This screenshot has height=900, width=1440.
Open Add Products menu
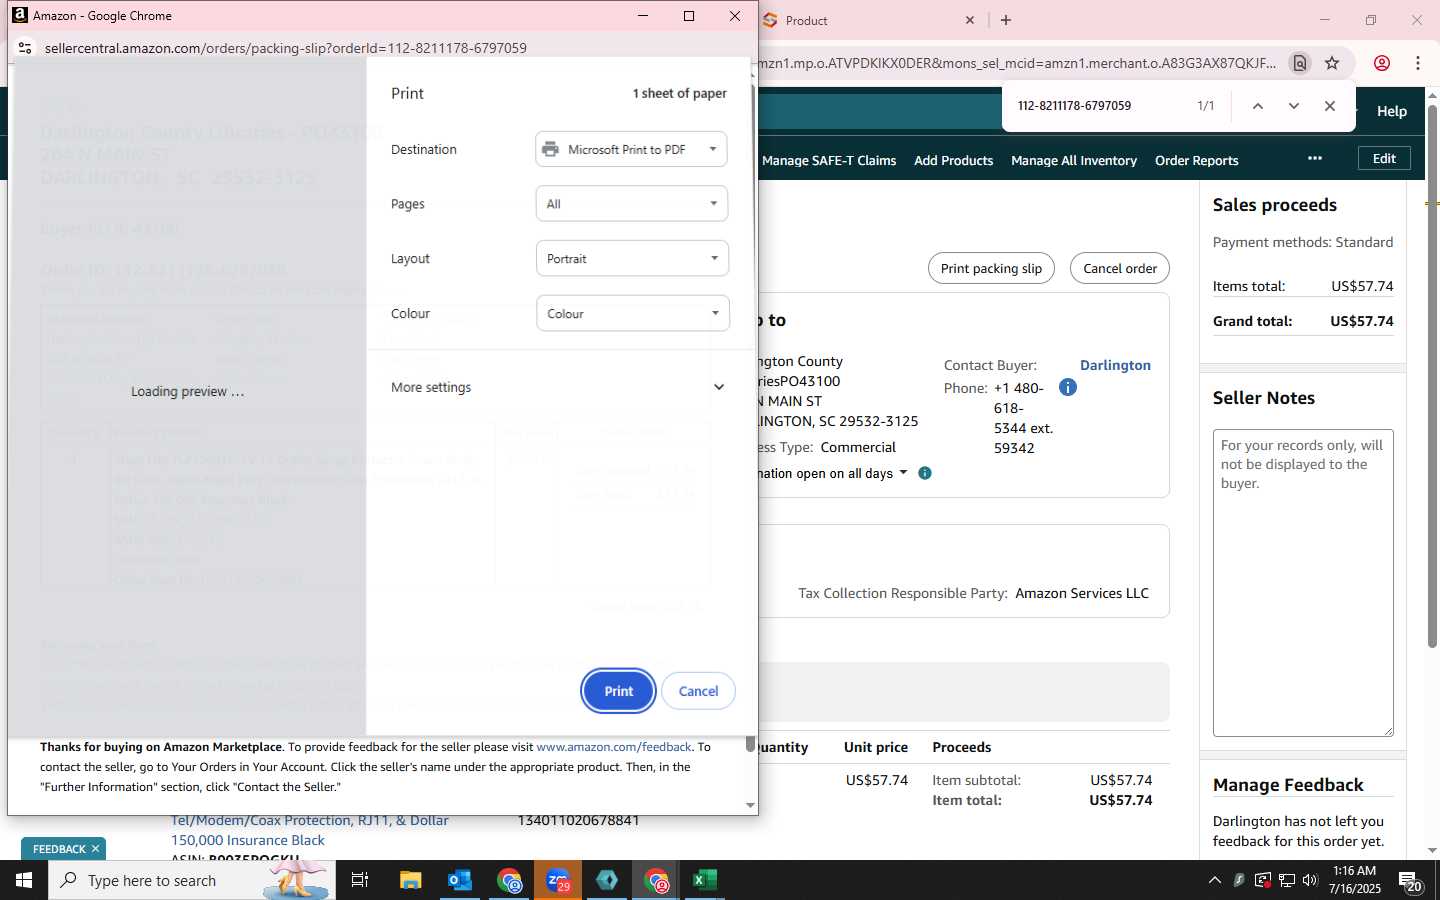click(x=953, y=160)
